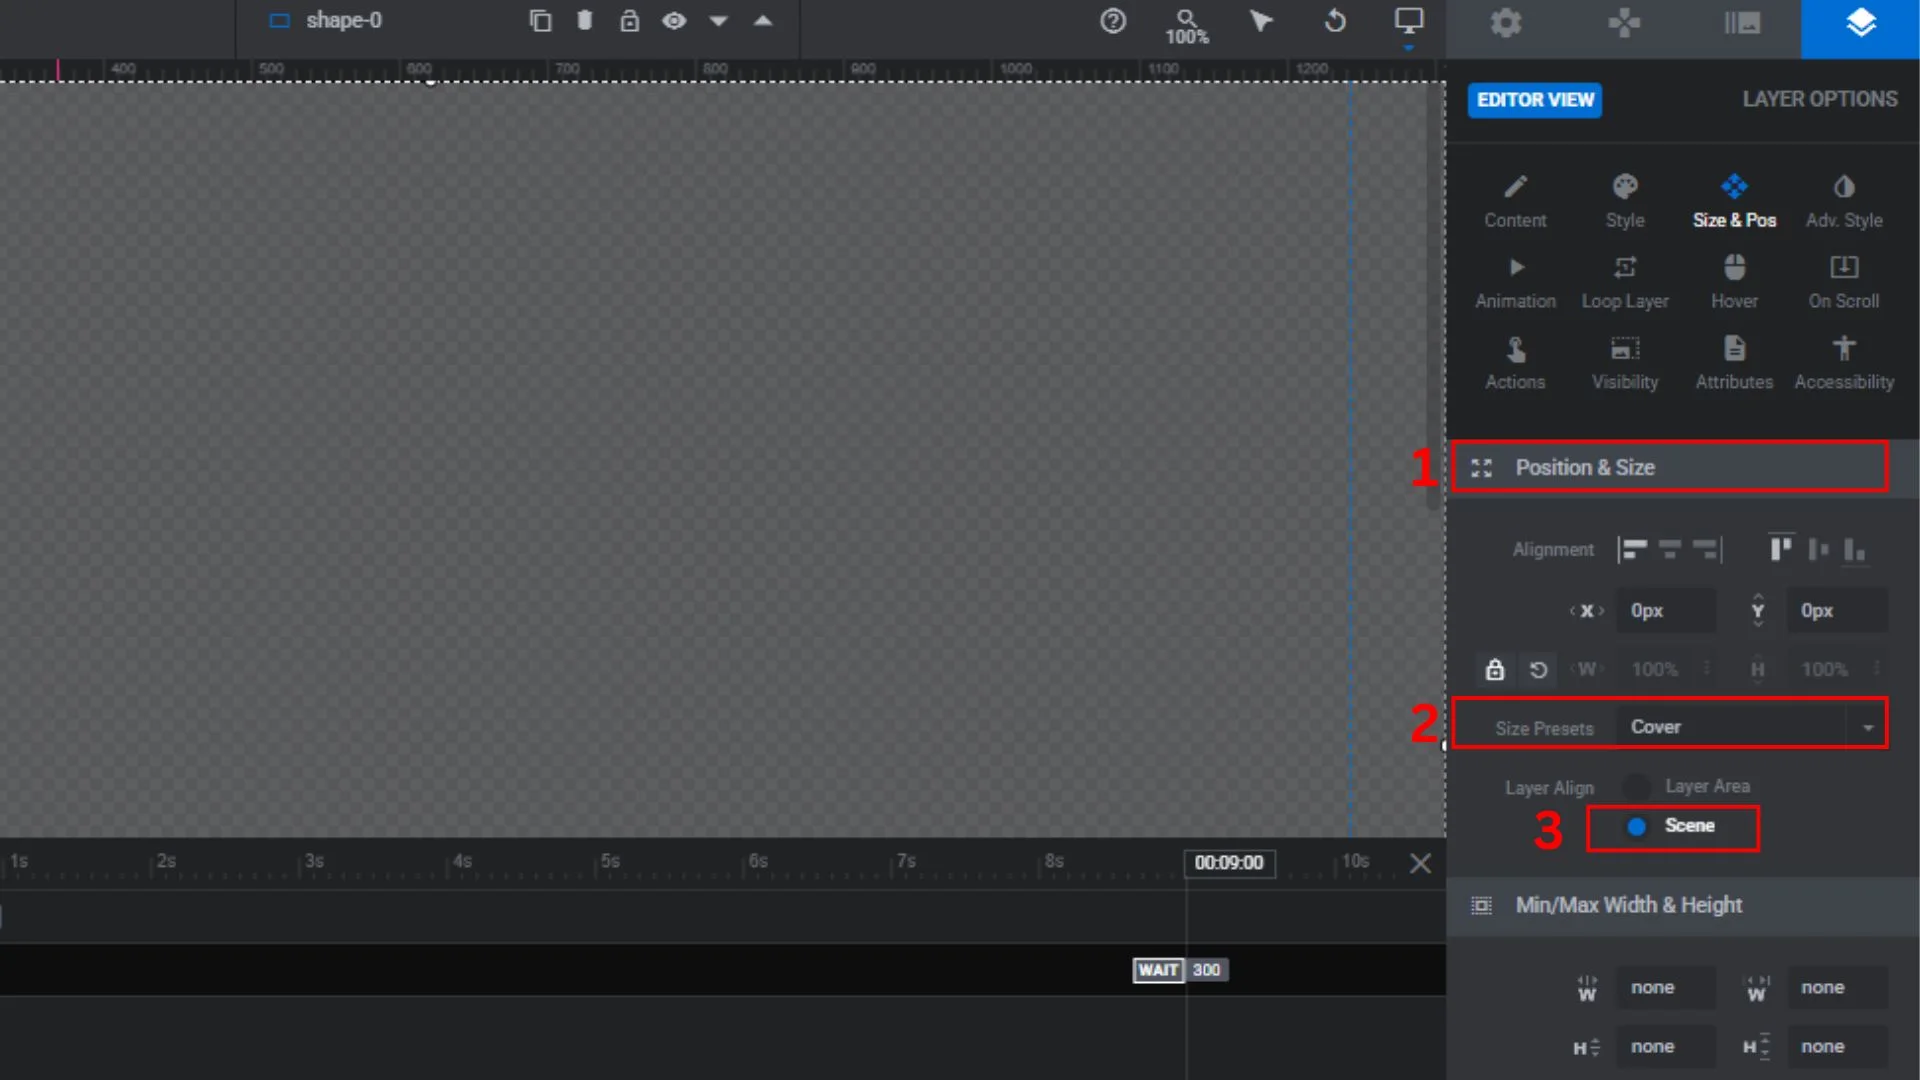Open the Adv. Style section
Viewport: 1920px width, 1080px height.
coord(1844,201)
